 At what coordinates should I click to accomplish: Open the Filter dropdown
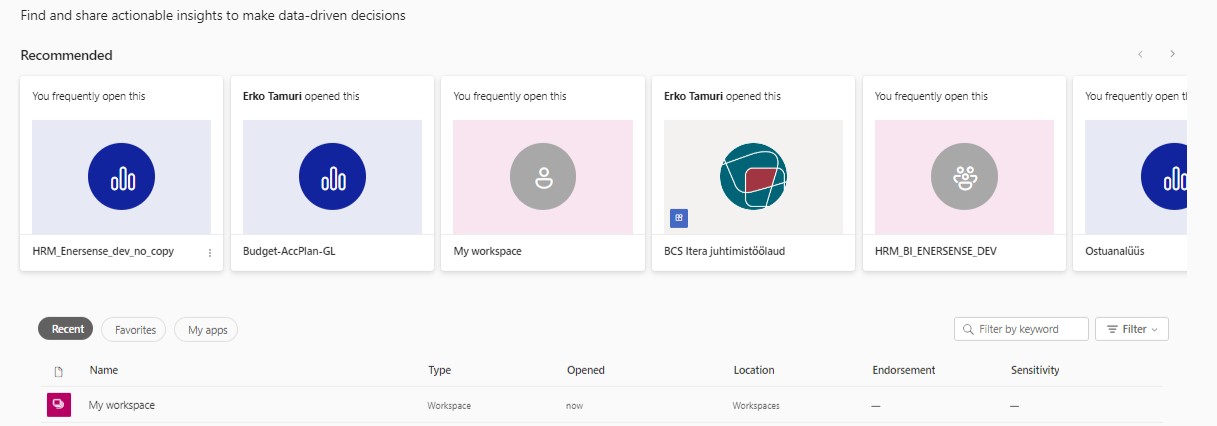(1132, 329)
